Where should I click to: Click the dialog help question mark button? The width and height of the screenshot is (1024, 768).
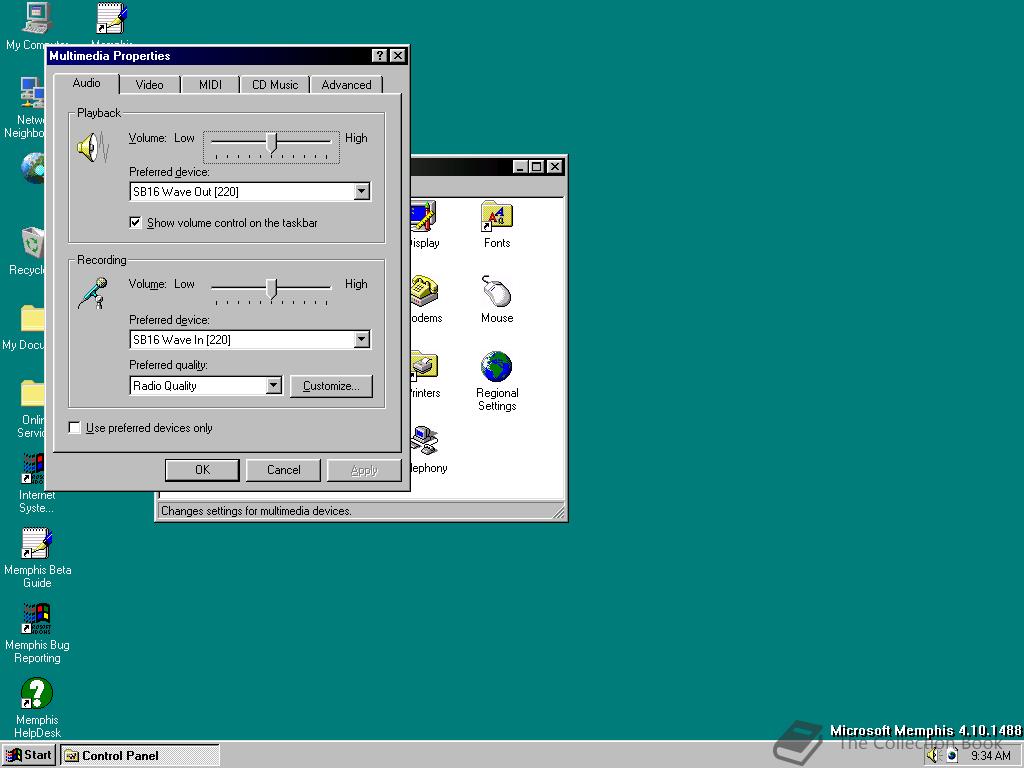pyautogui.click(x=379, y=56)
